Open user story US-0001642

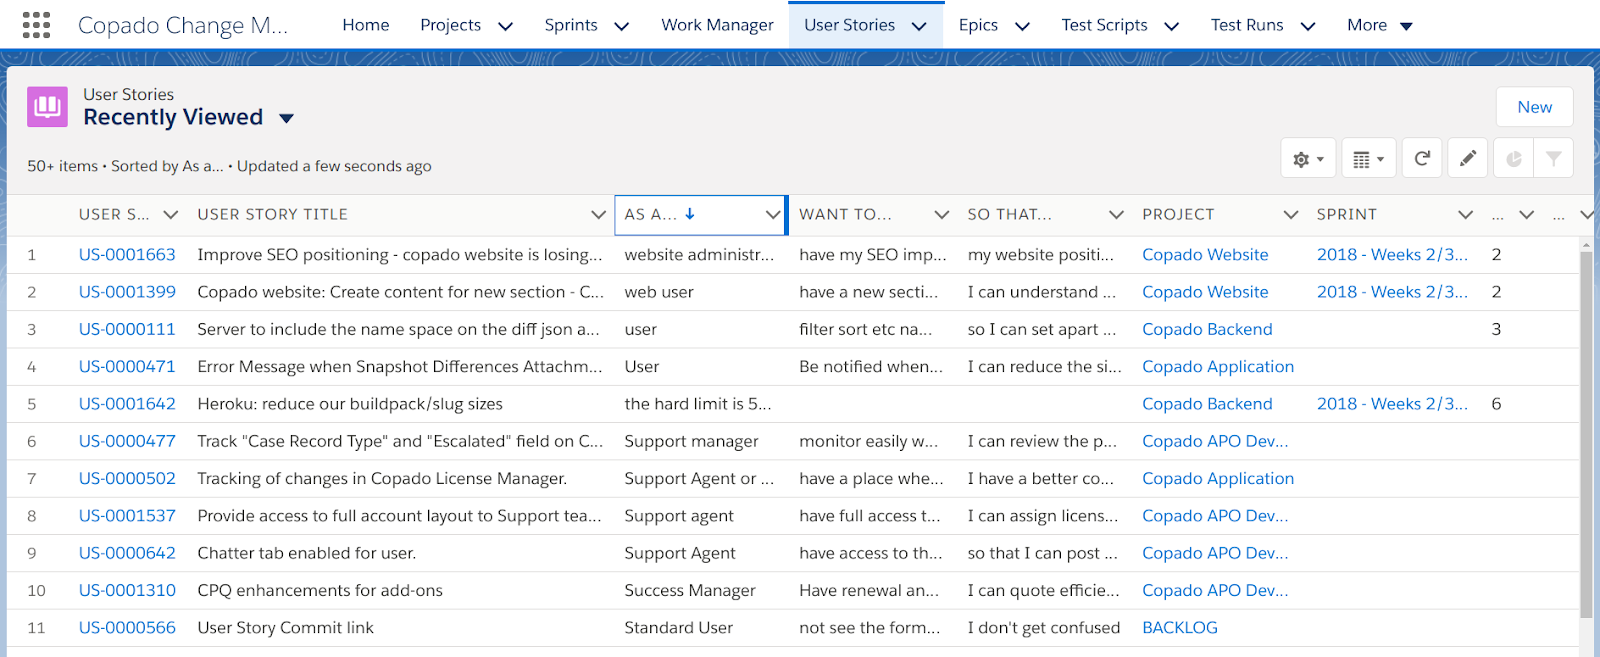[127, 404]
